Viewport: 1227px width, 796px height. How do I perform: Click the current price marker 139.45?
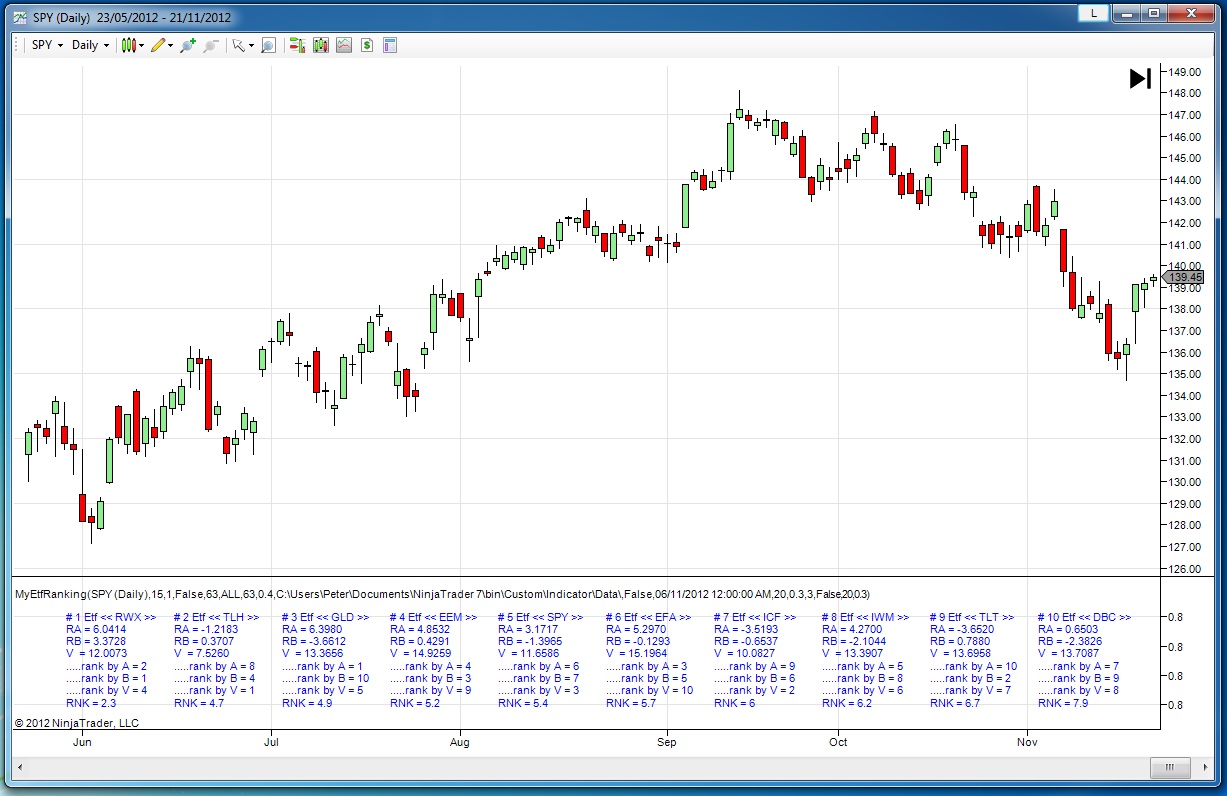[x=1183, y=277]
